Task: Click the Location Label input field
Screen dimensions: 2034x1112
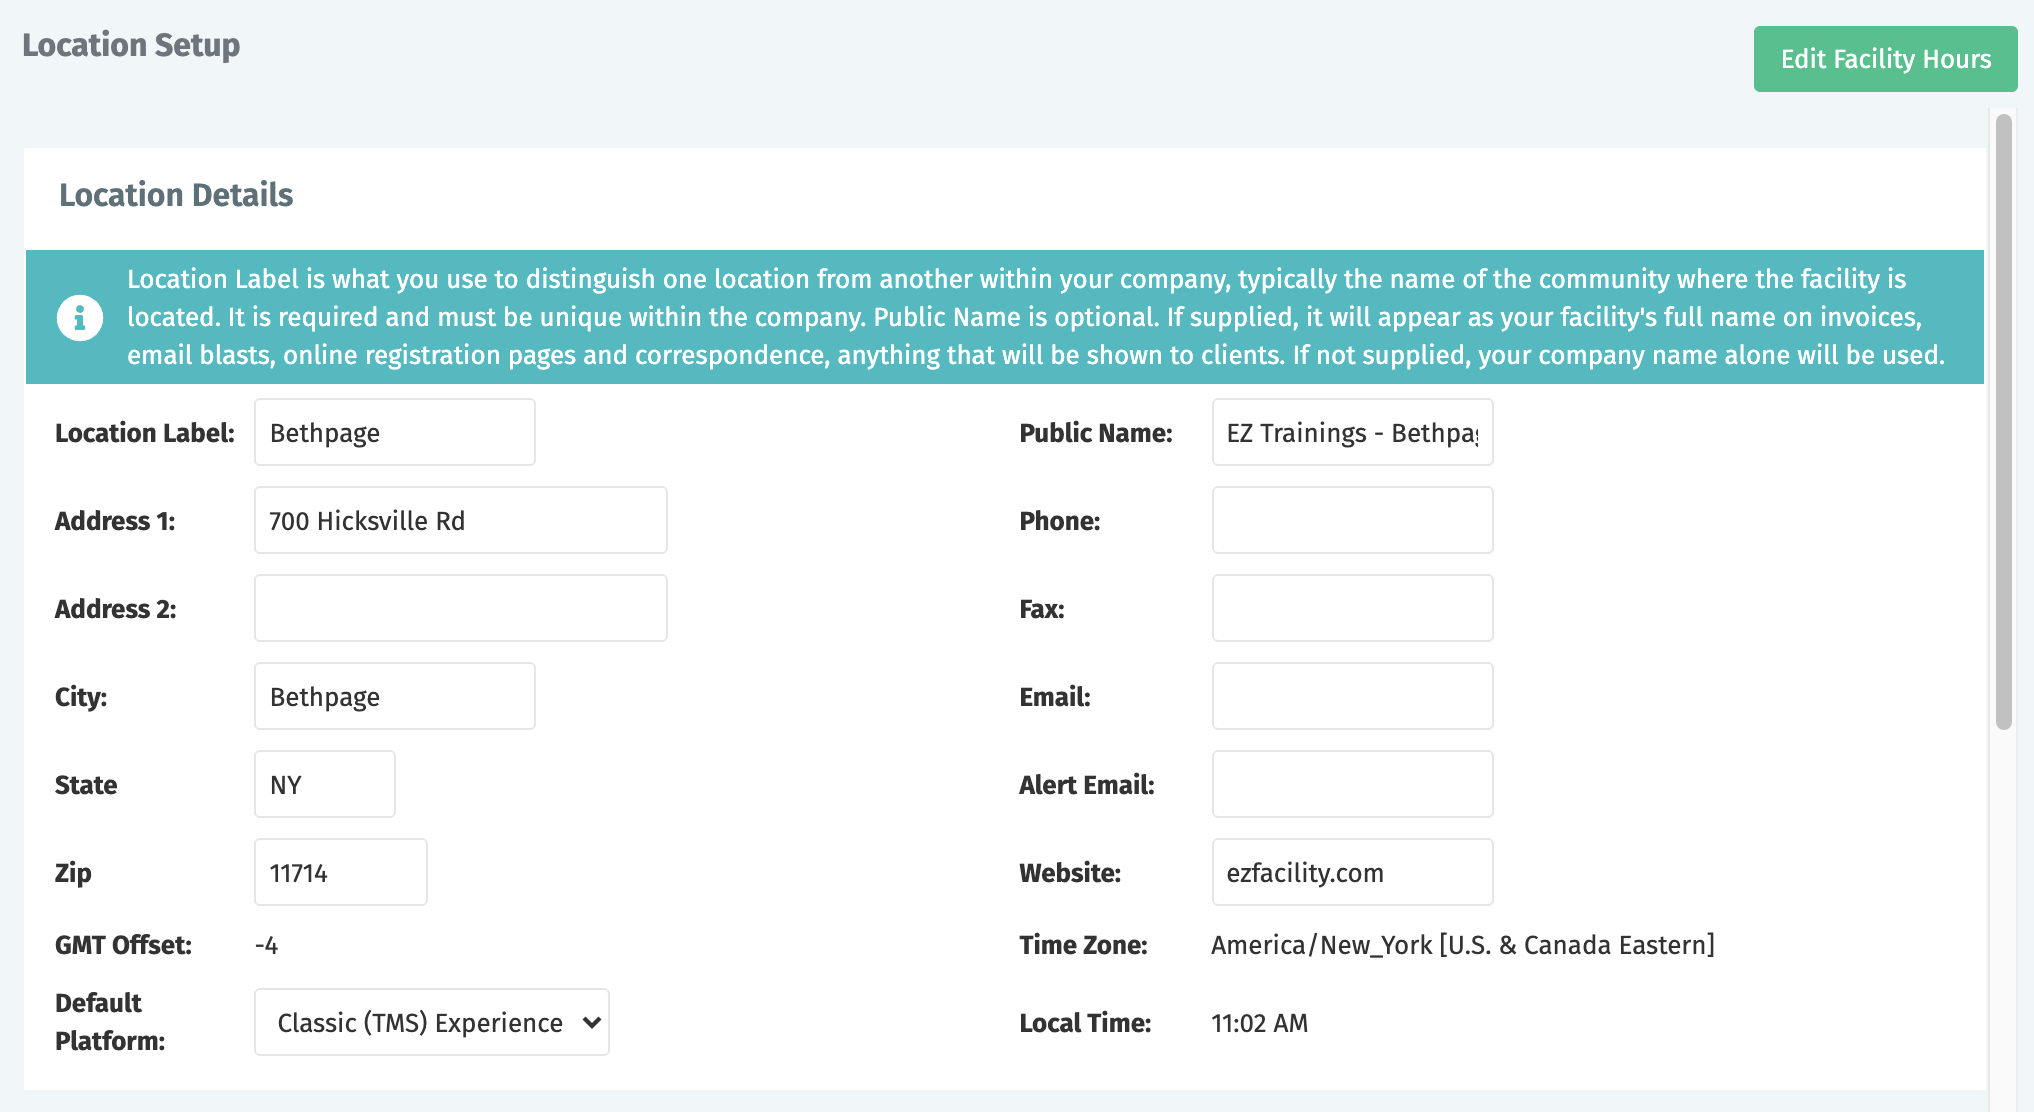Action: pos(394,432)
